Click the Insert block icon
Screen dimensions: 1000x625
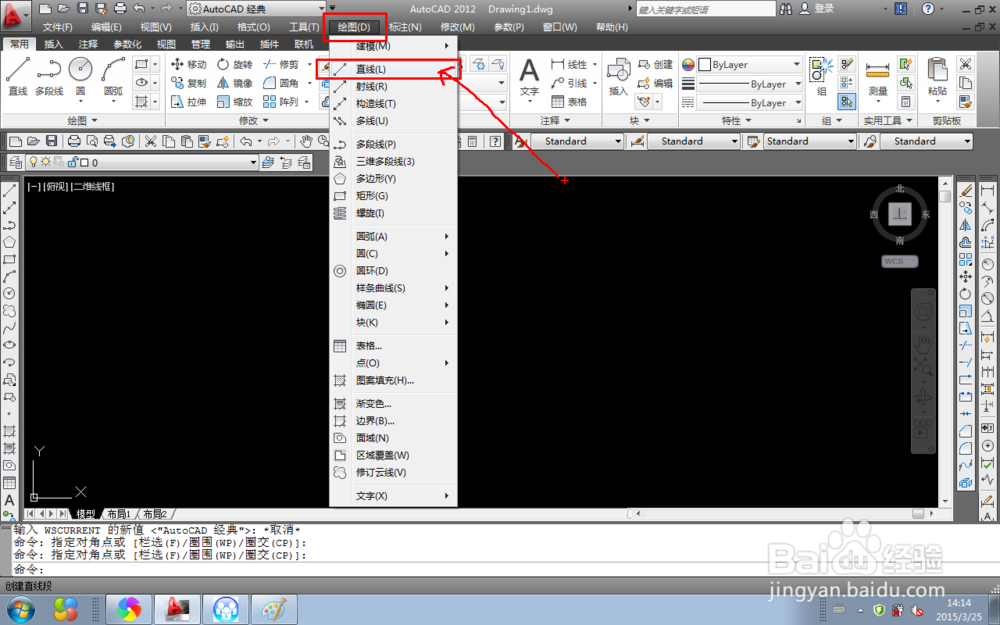coord(618,77)
